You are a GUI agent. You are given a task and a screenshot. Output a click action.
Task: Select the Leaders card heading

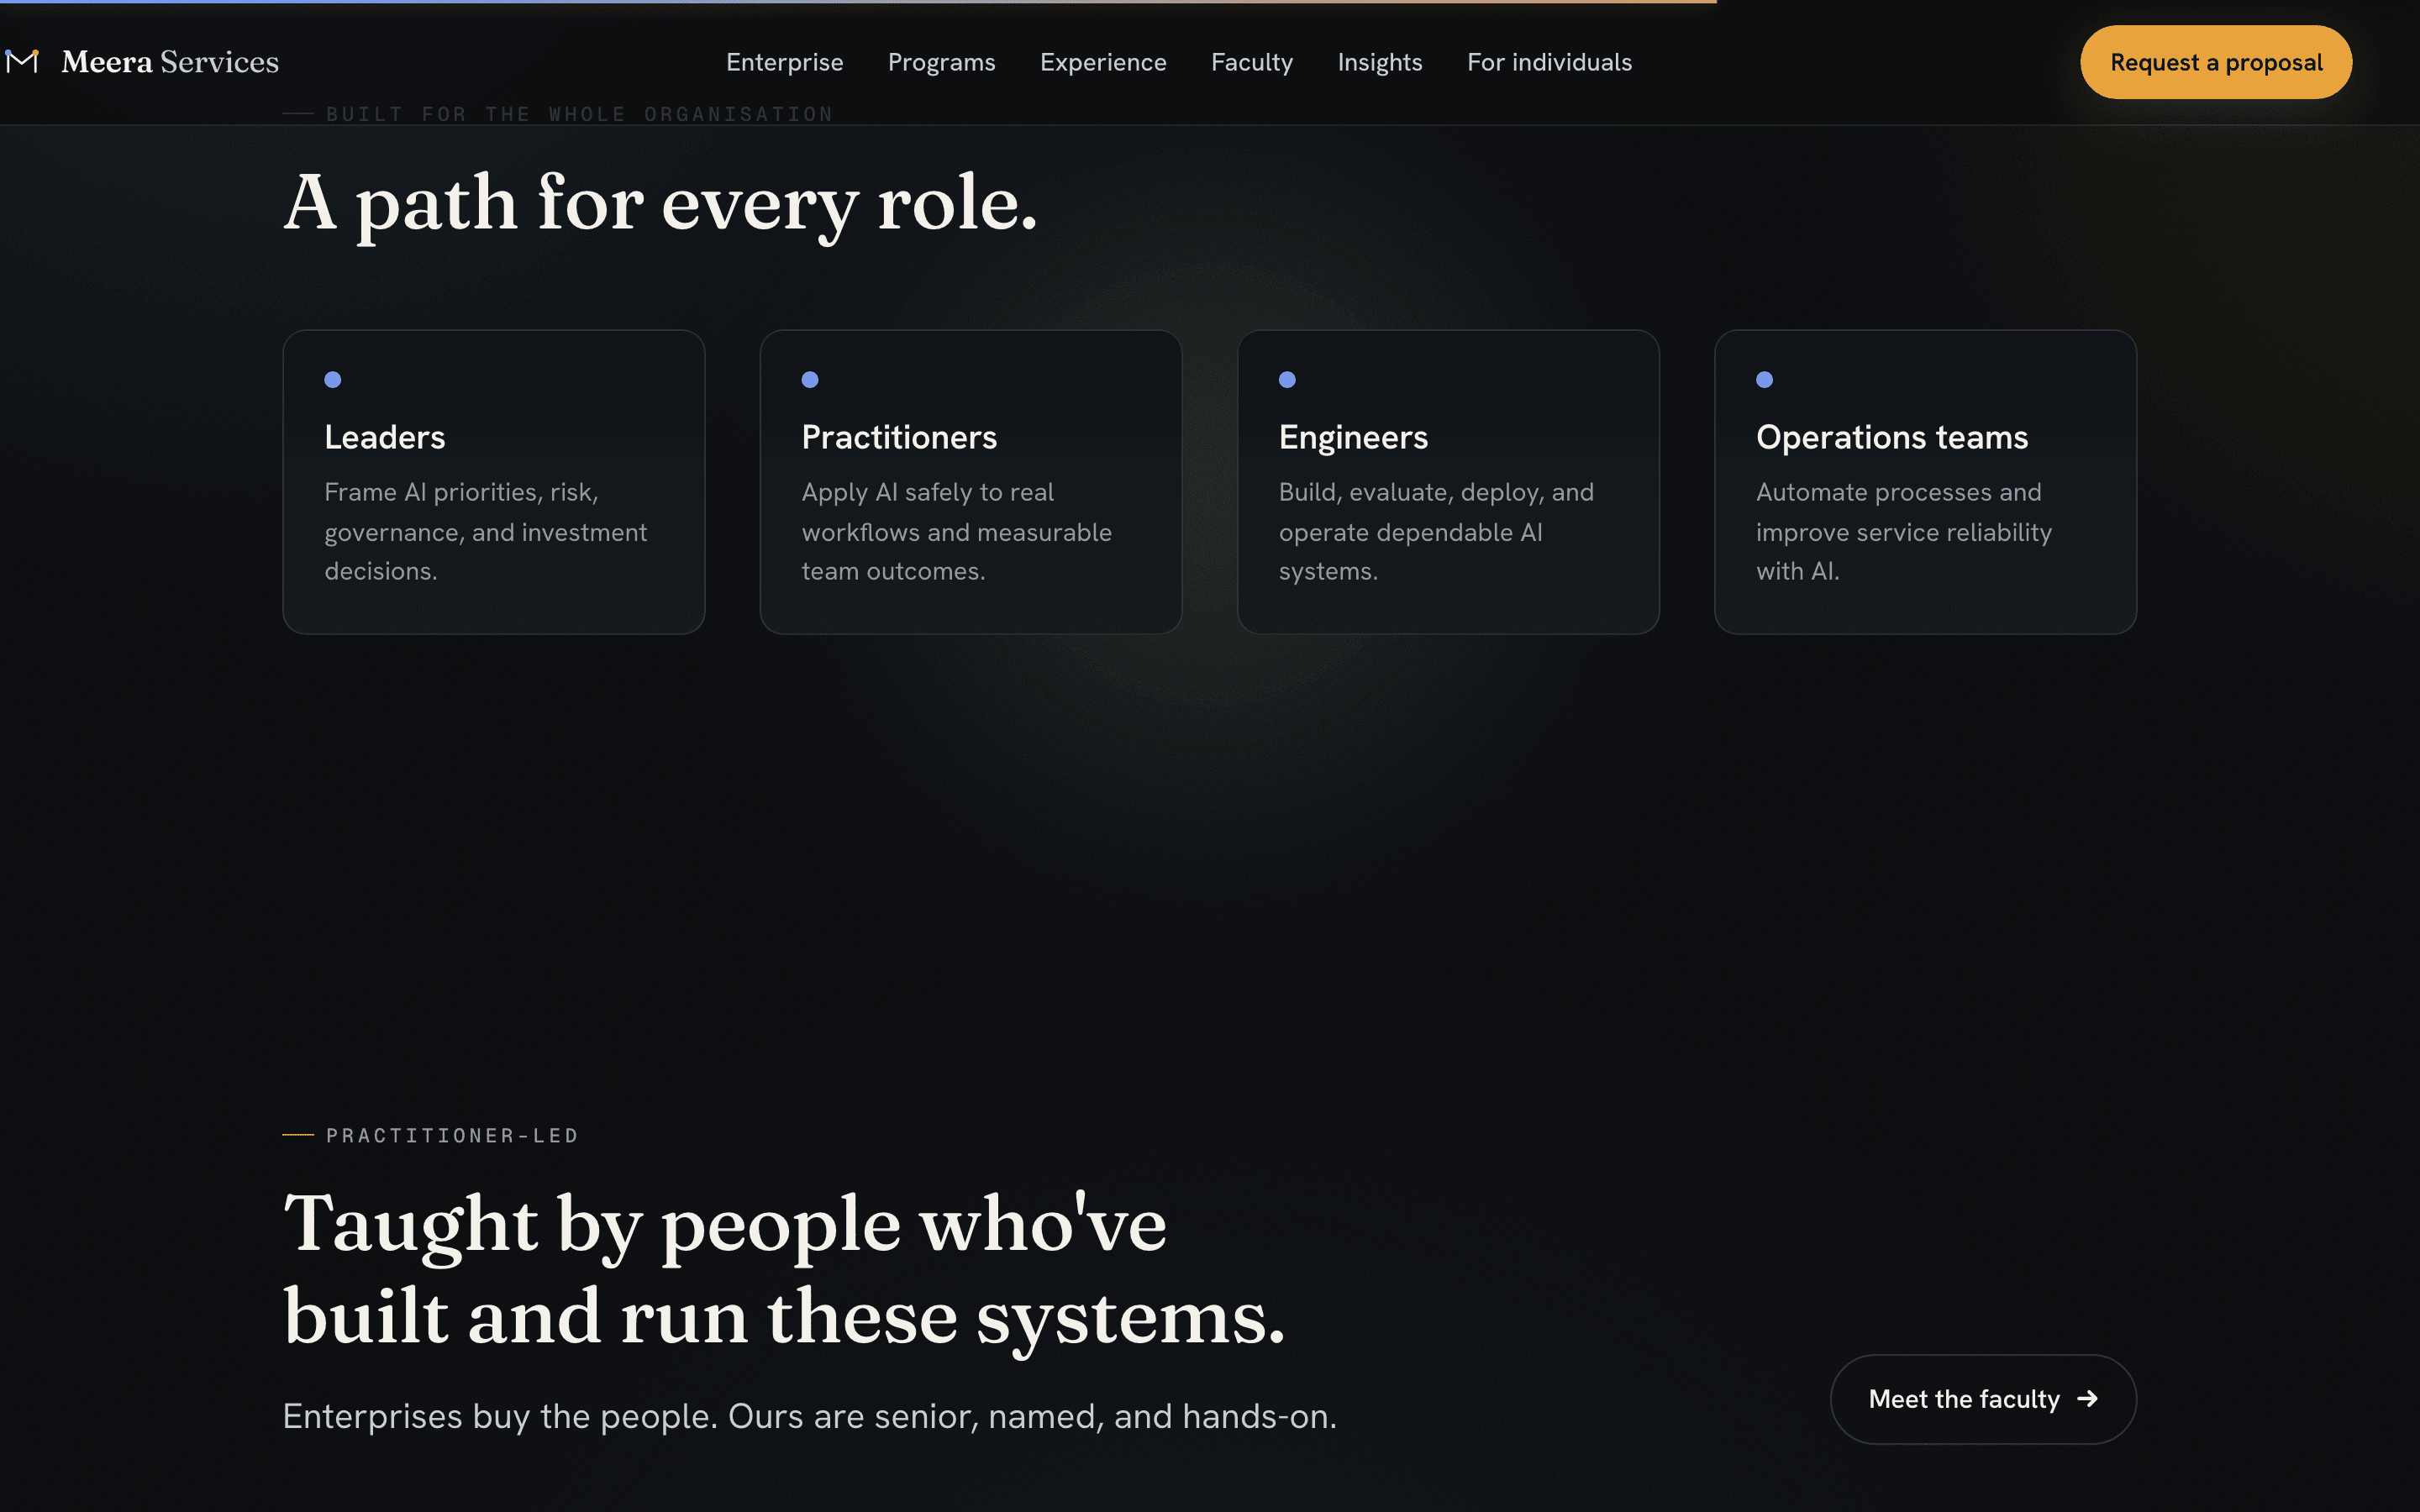point(385,437)
